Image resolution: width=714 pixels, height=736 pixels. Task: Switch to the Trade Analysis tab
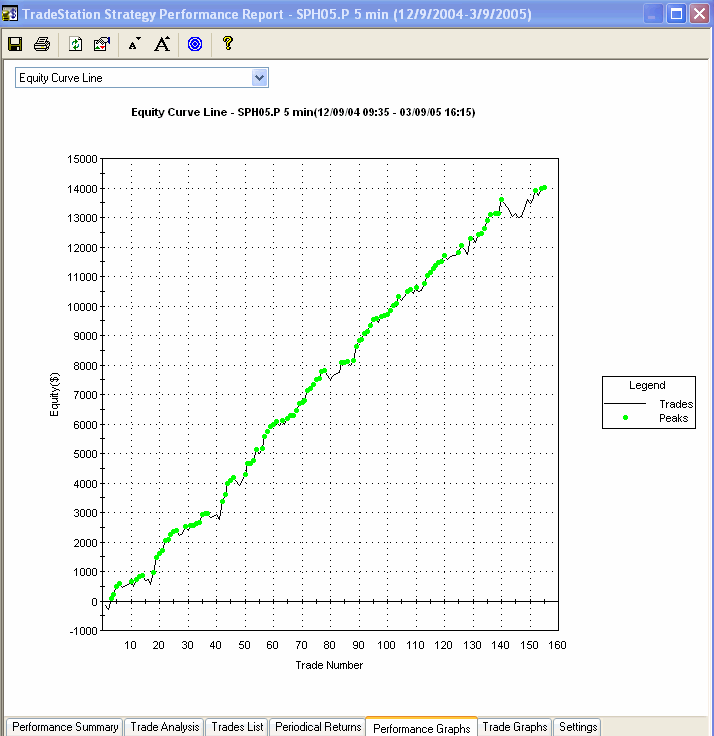tap(164, 727)
